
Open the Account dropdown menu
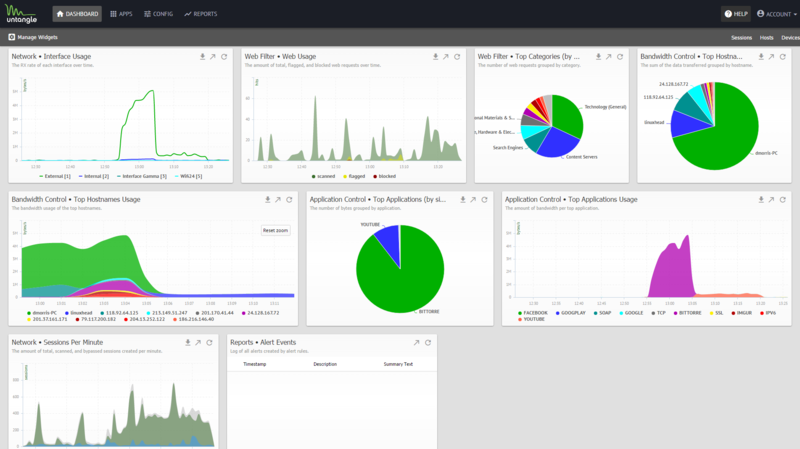(776, 14)
